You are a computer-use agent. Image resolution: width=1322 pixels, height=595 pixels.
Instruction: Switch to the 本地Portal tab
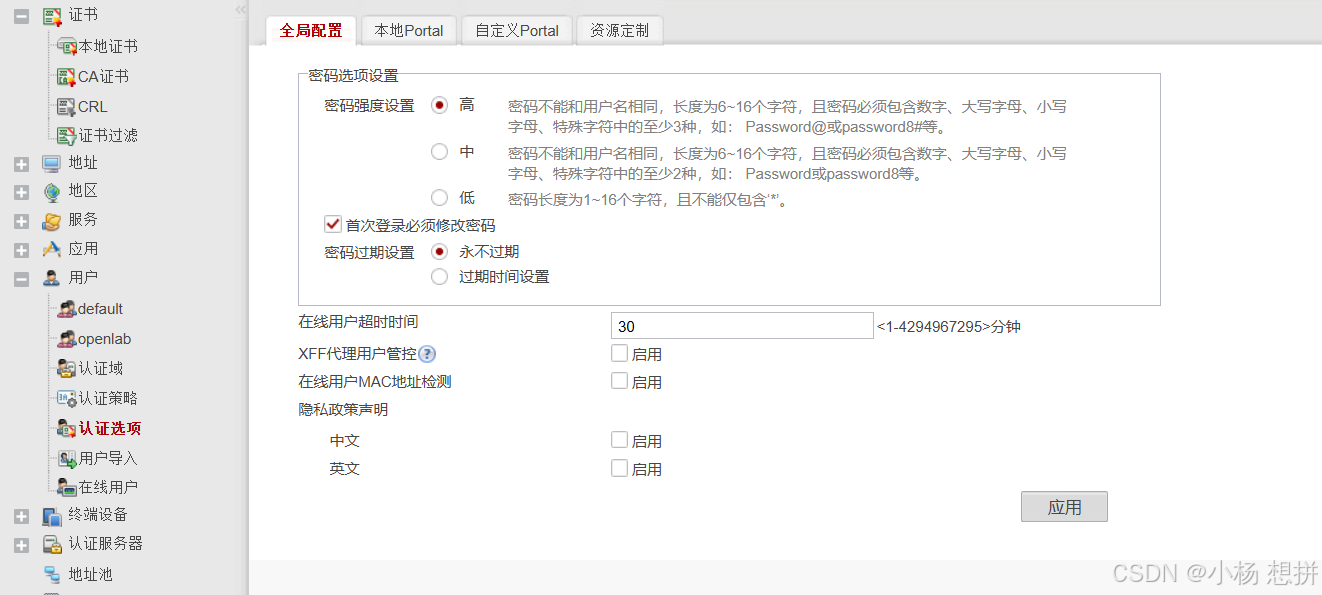(409, 30)
